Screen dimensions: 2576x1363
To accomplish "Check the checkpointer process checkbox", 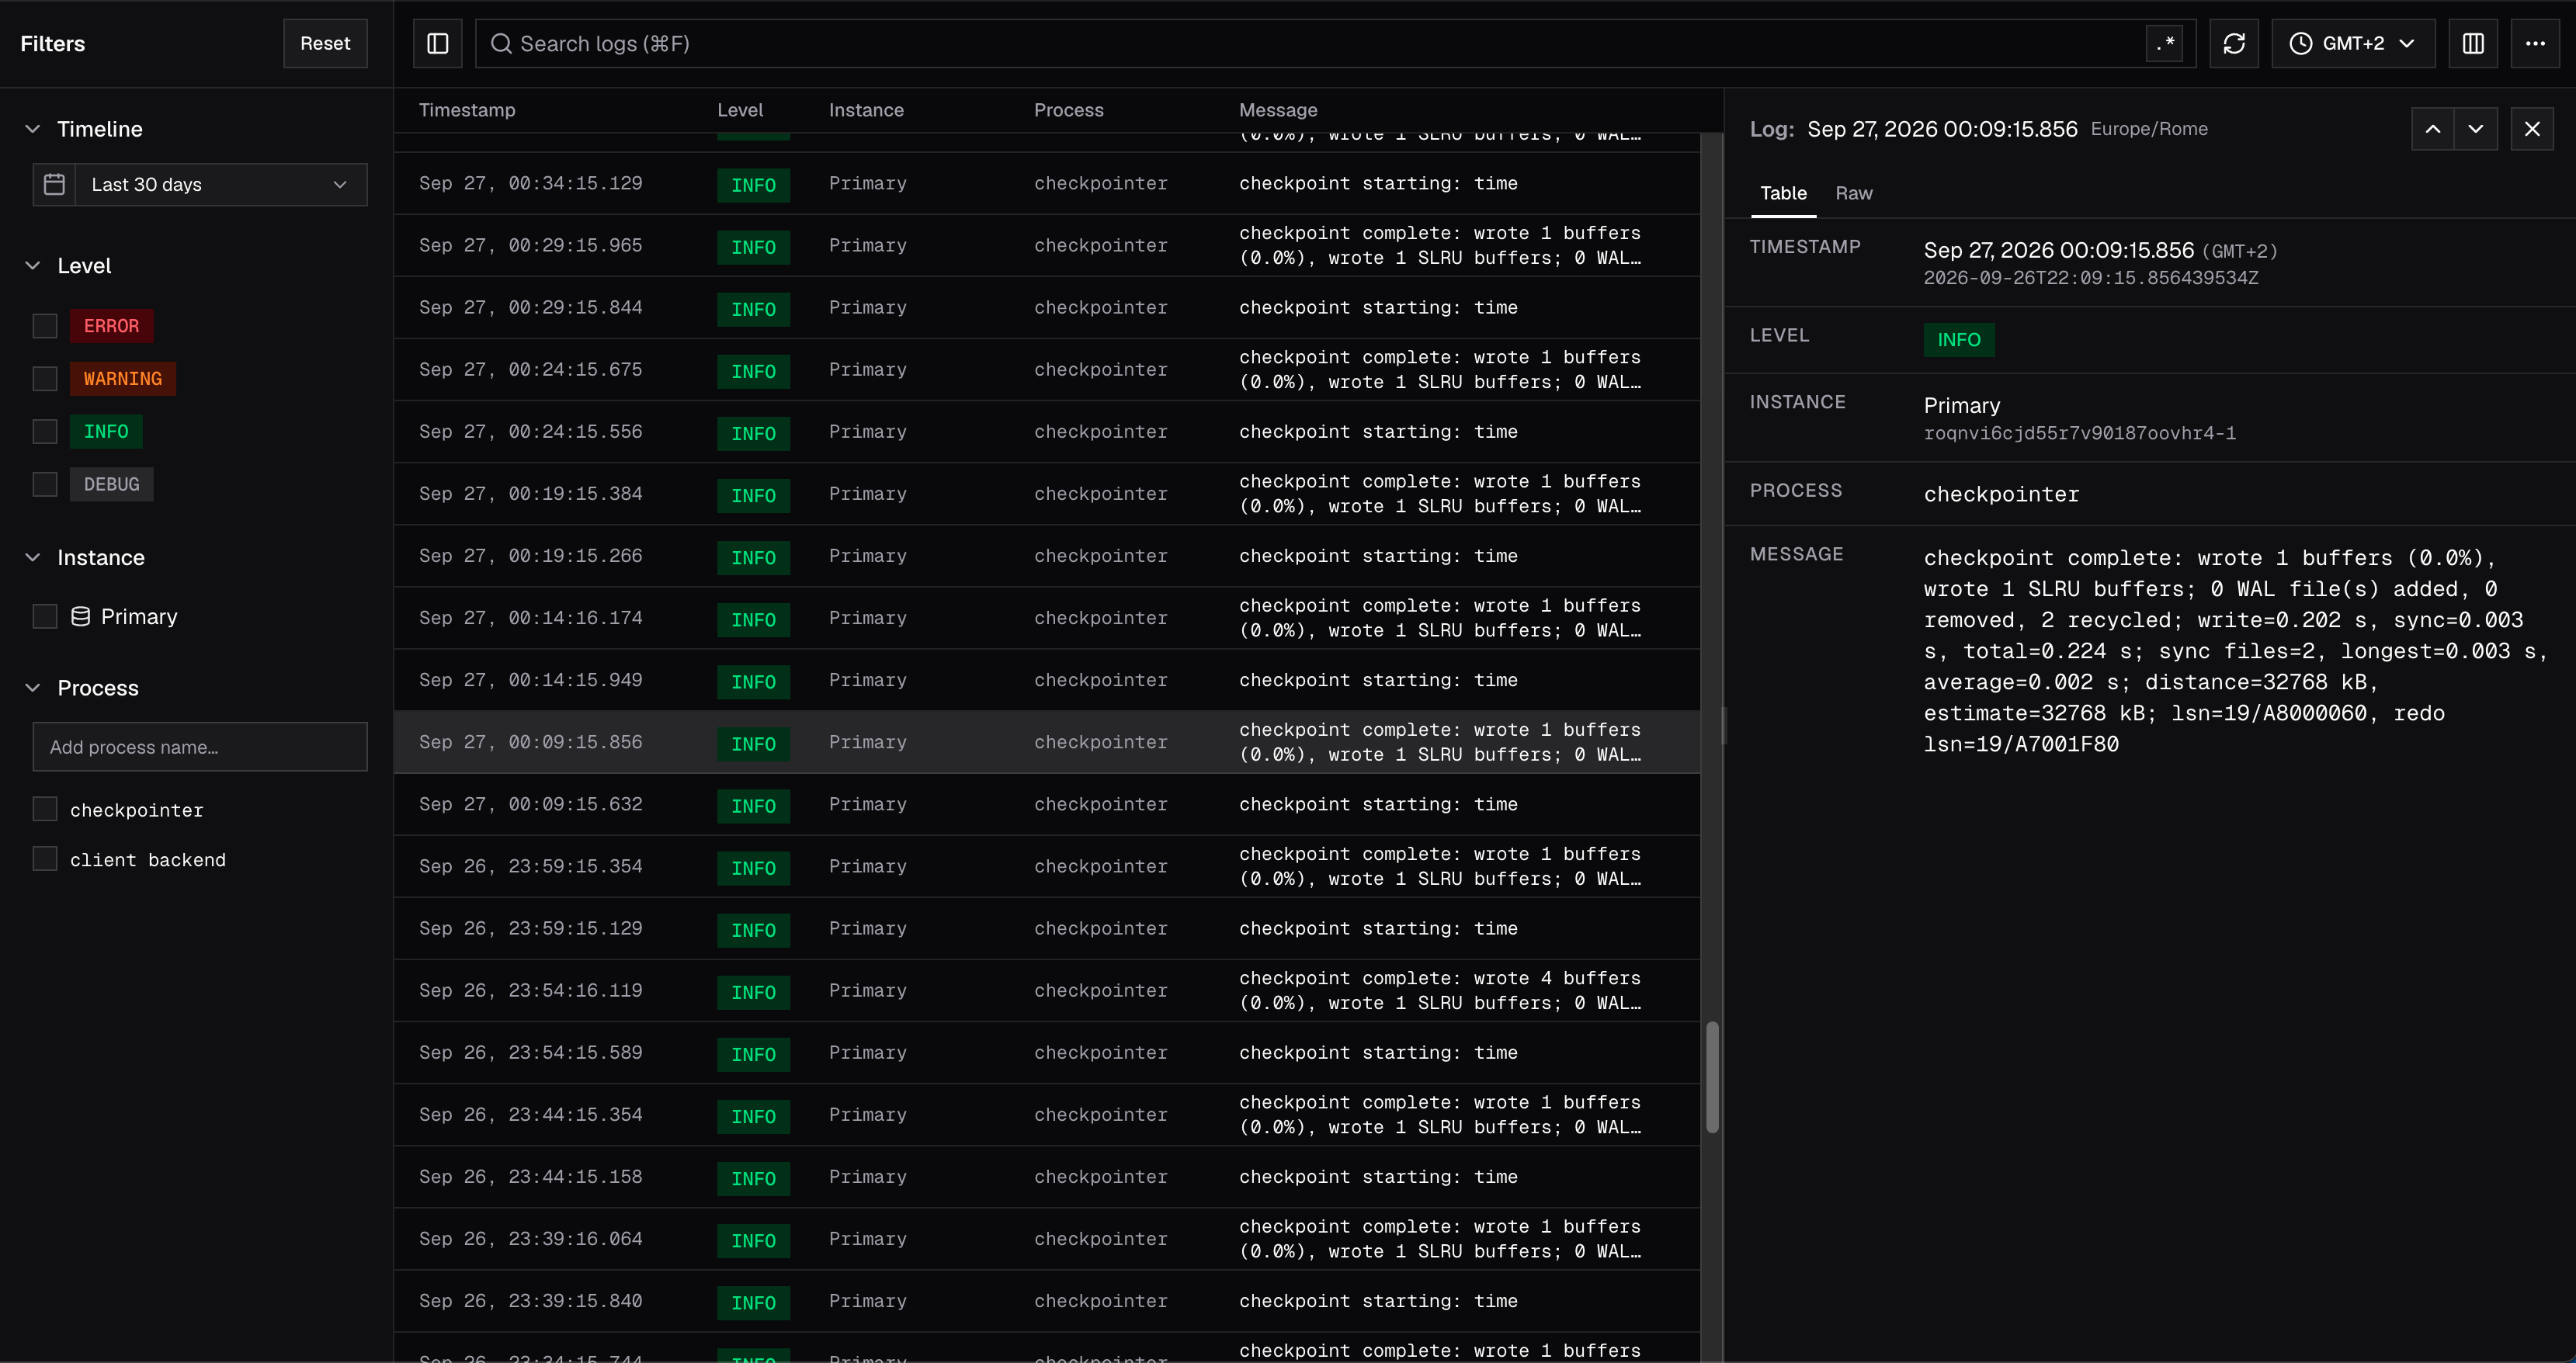I will 45,809.
